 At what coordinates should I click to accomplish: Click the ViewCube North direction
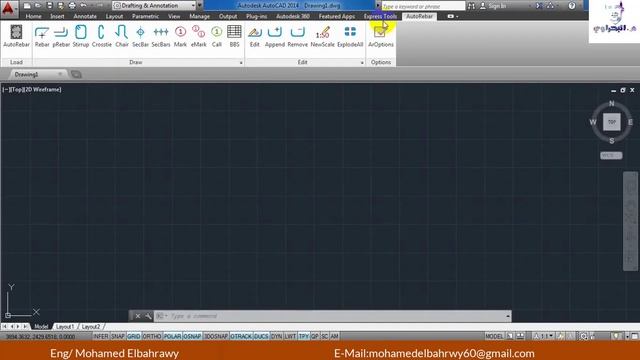click(611, 103)
